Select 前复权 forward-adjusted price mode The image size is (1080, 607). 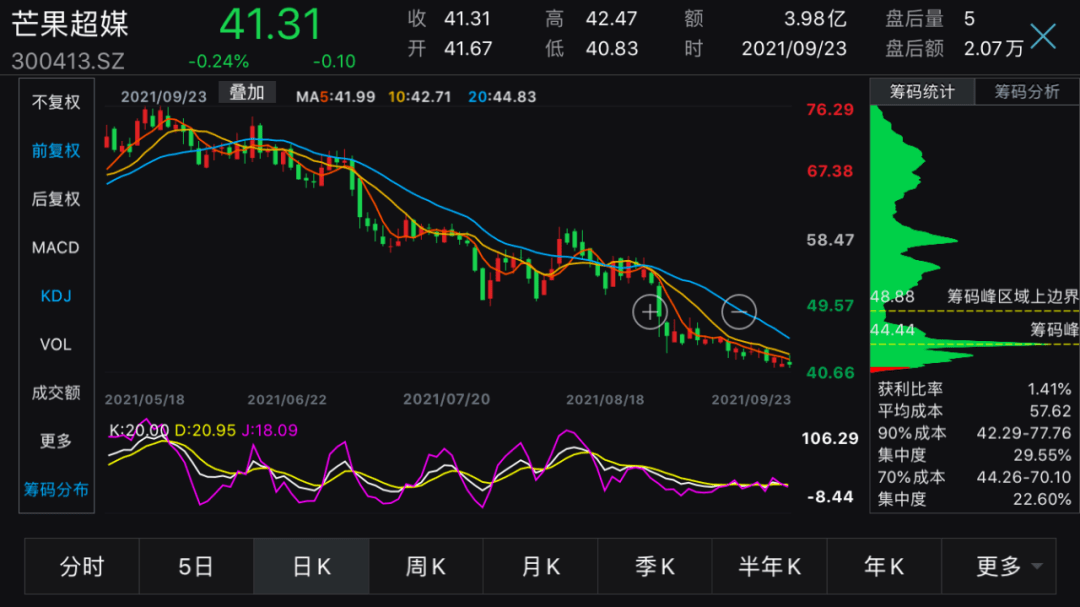tap(55, 150)
